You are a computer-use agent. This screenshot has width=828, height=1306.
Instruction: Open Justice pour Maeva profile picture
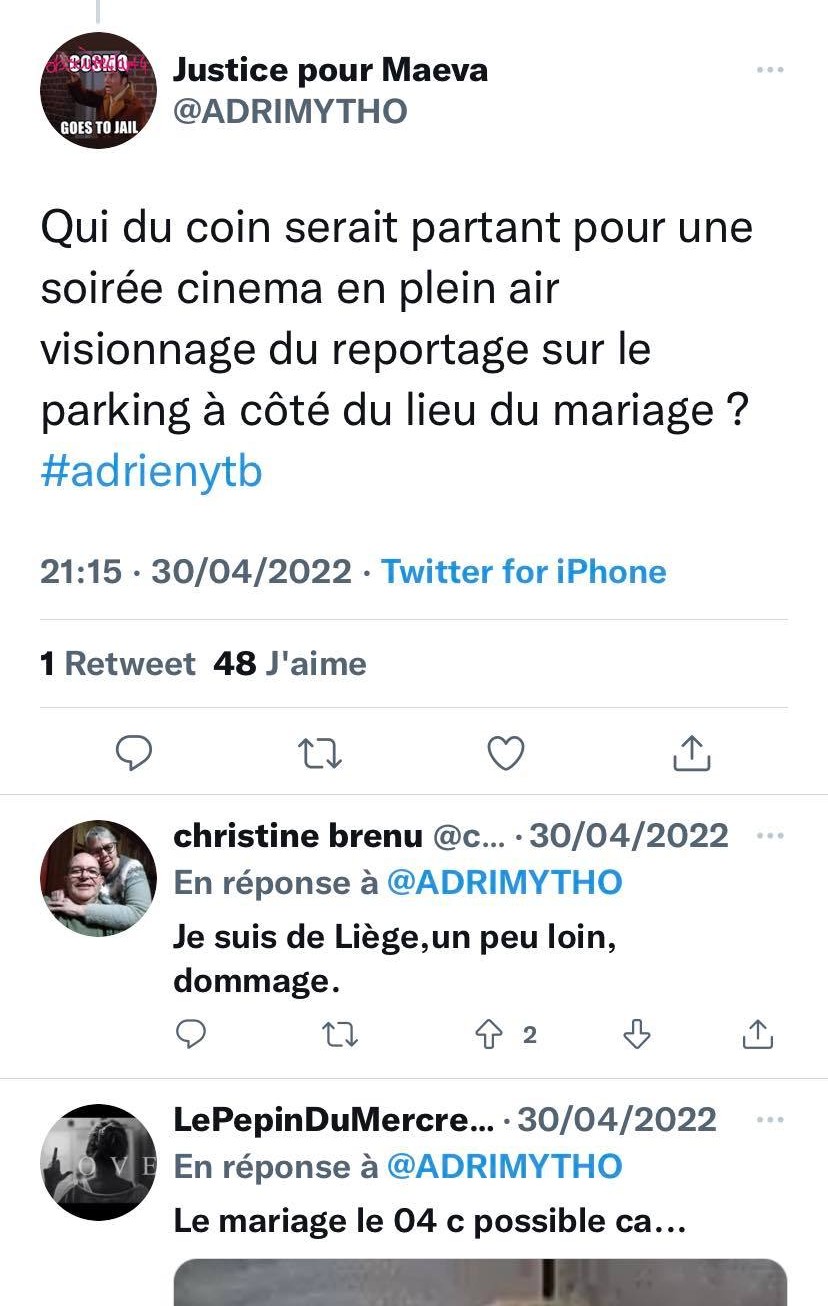click(x=98, y=91)
